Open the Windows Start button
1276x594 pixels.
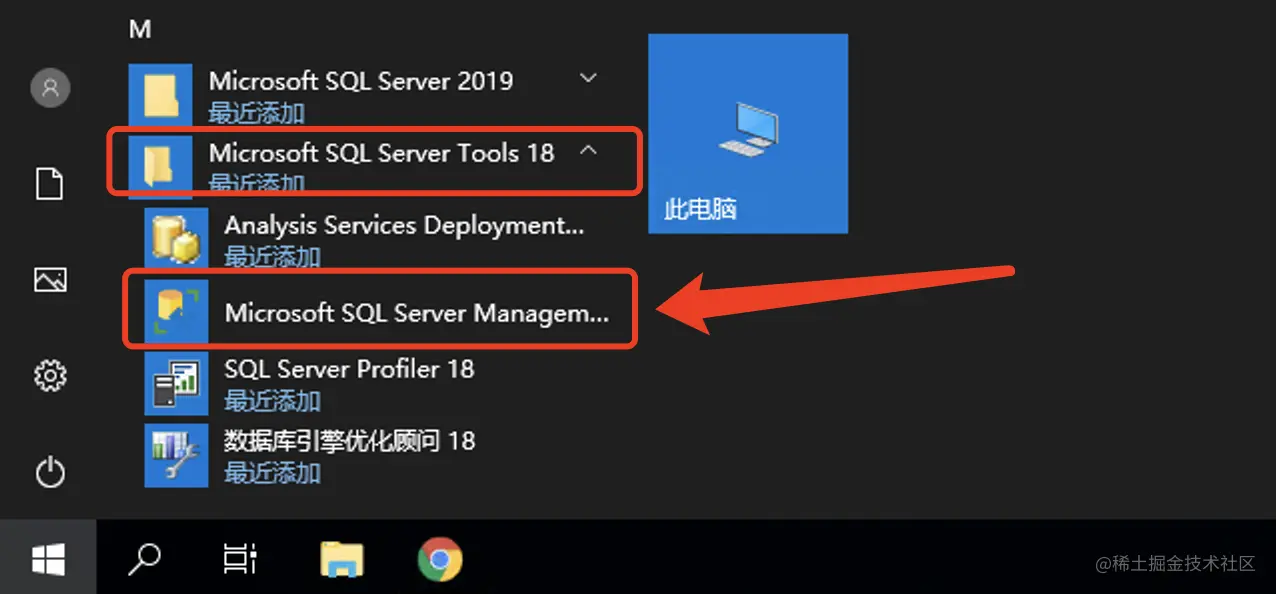(48, 559)
